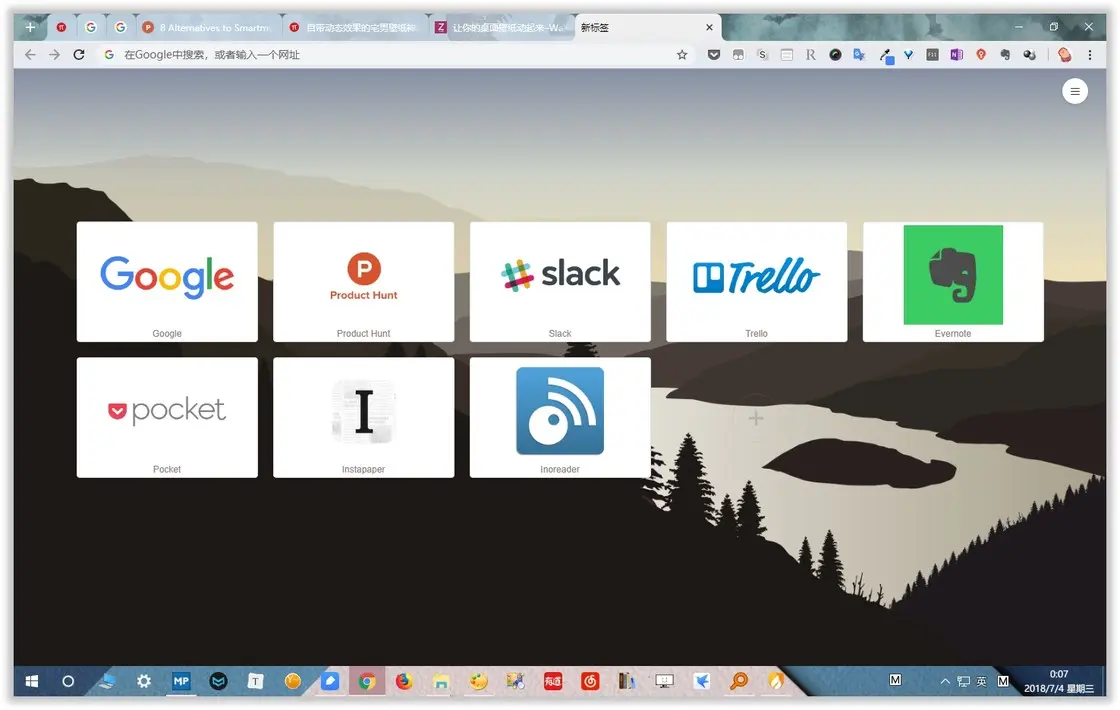Reload the current page
Image resolution: width=1120 pixels, height=710 pixels.
pos(79,54)
